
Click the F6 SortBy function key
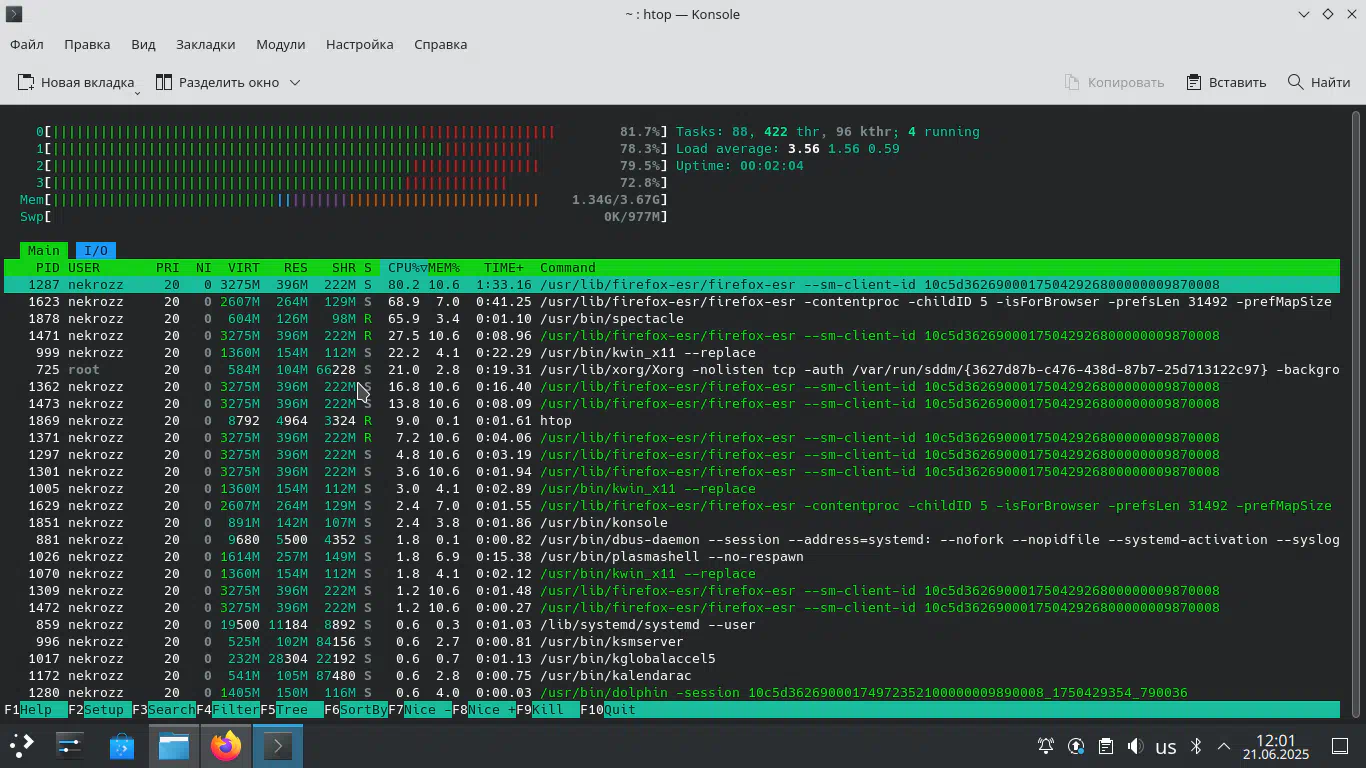point(356,709)
